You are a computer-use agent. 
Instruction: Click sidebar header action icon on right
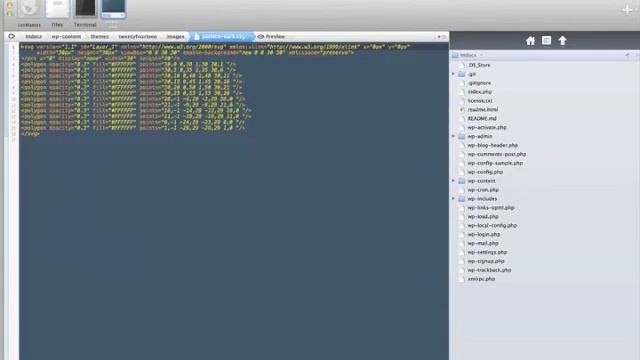(x=627, y=55)
